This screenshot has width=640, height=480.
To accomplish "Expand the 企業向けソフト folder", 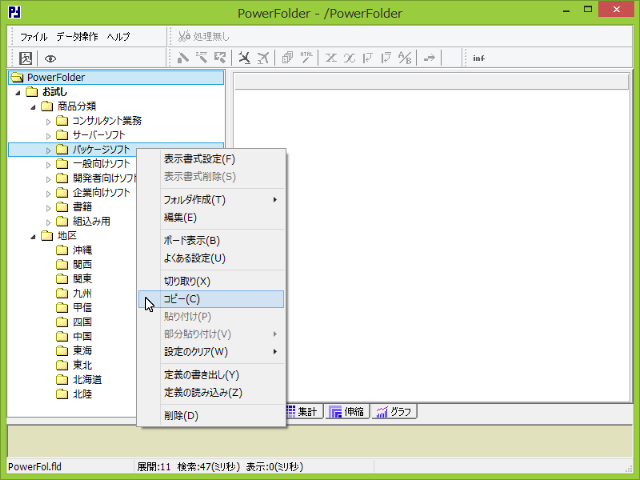I will (x=48, y=193).
